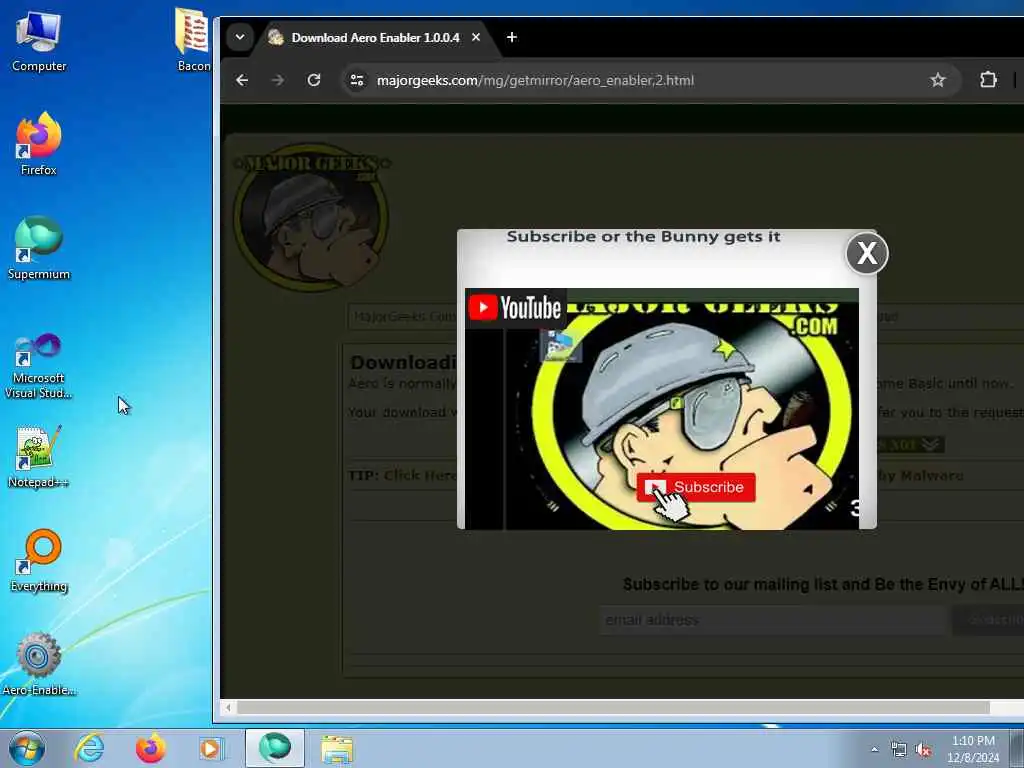The height and width of the screenshot is (768, 1024).
Task: Click the email address input field
Action: (x=773, y=620)
